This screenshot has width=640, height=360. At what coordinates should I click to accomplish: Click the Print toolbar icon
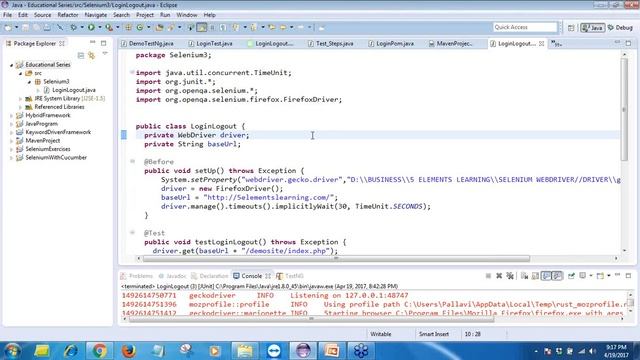47,27
